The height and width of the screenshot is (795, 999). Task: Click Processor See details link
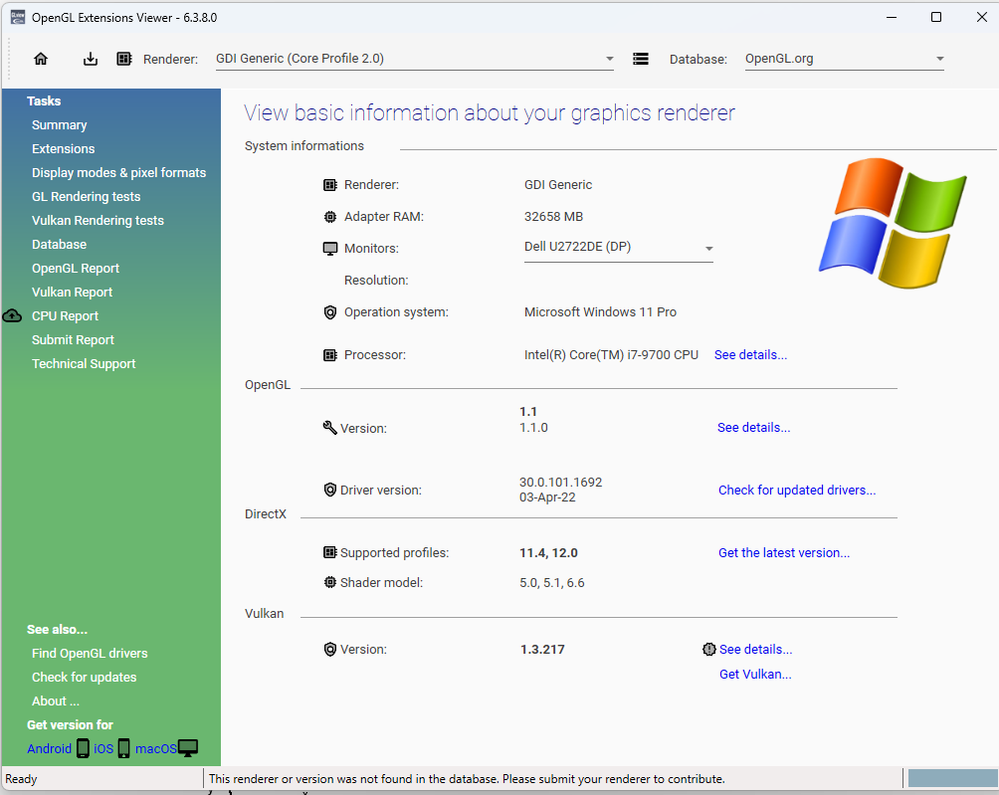[751, 355]
